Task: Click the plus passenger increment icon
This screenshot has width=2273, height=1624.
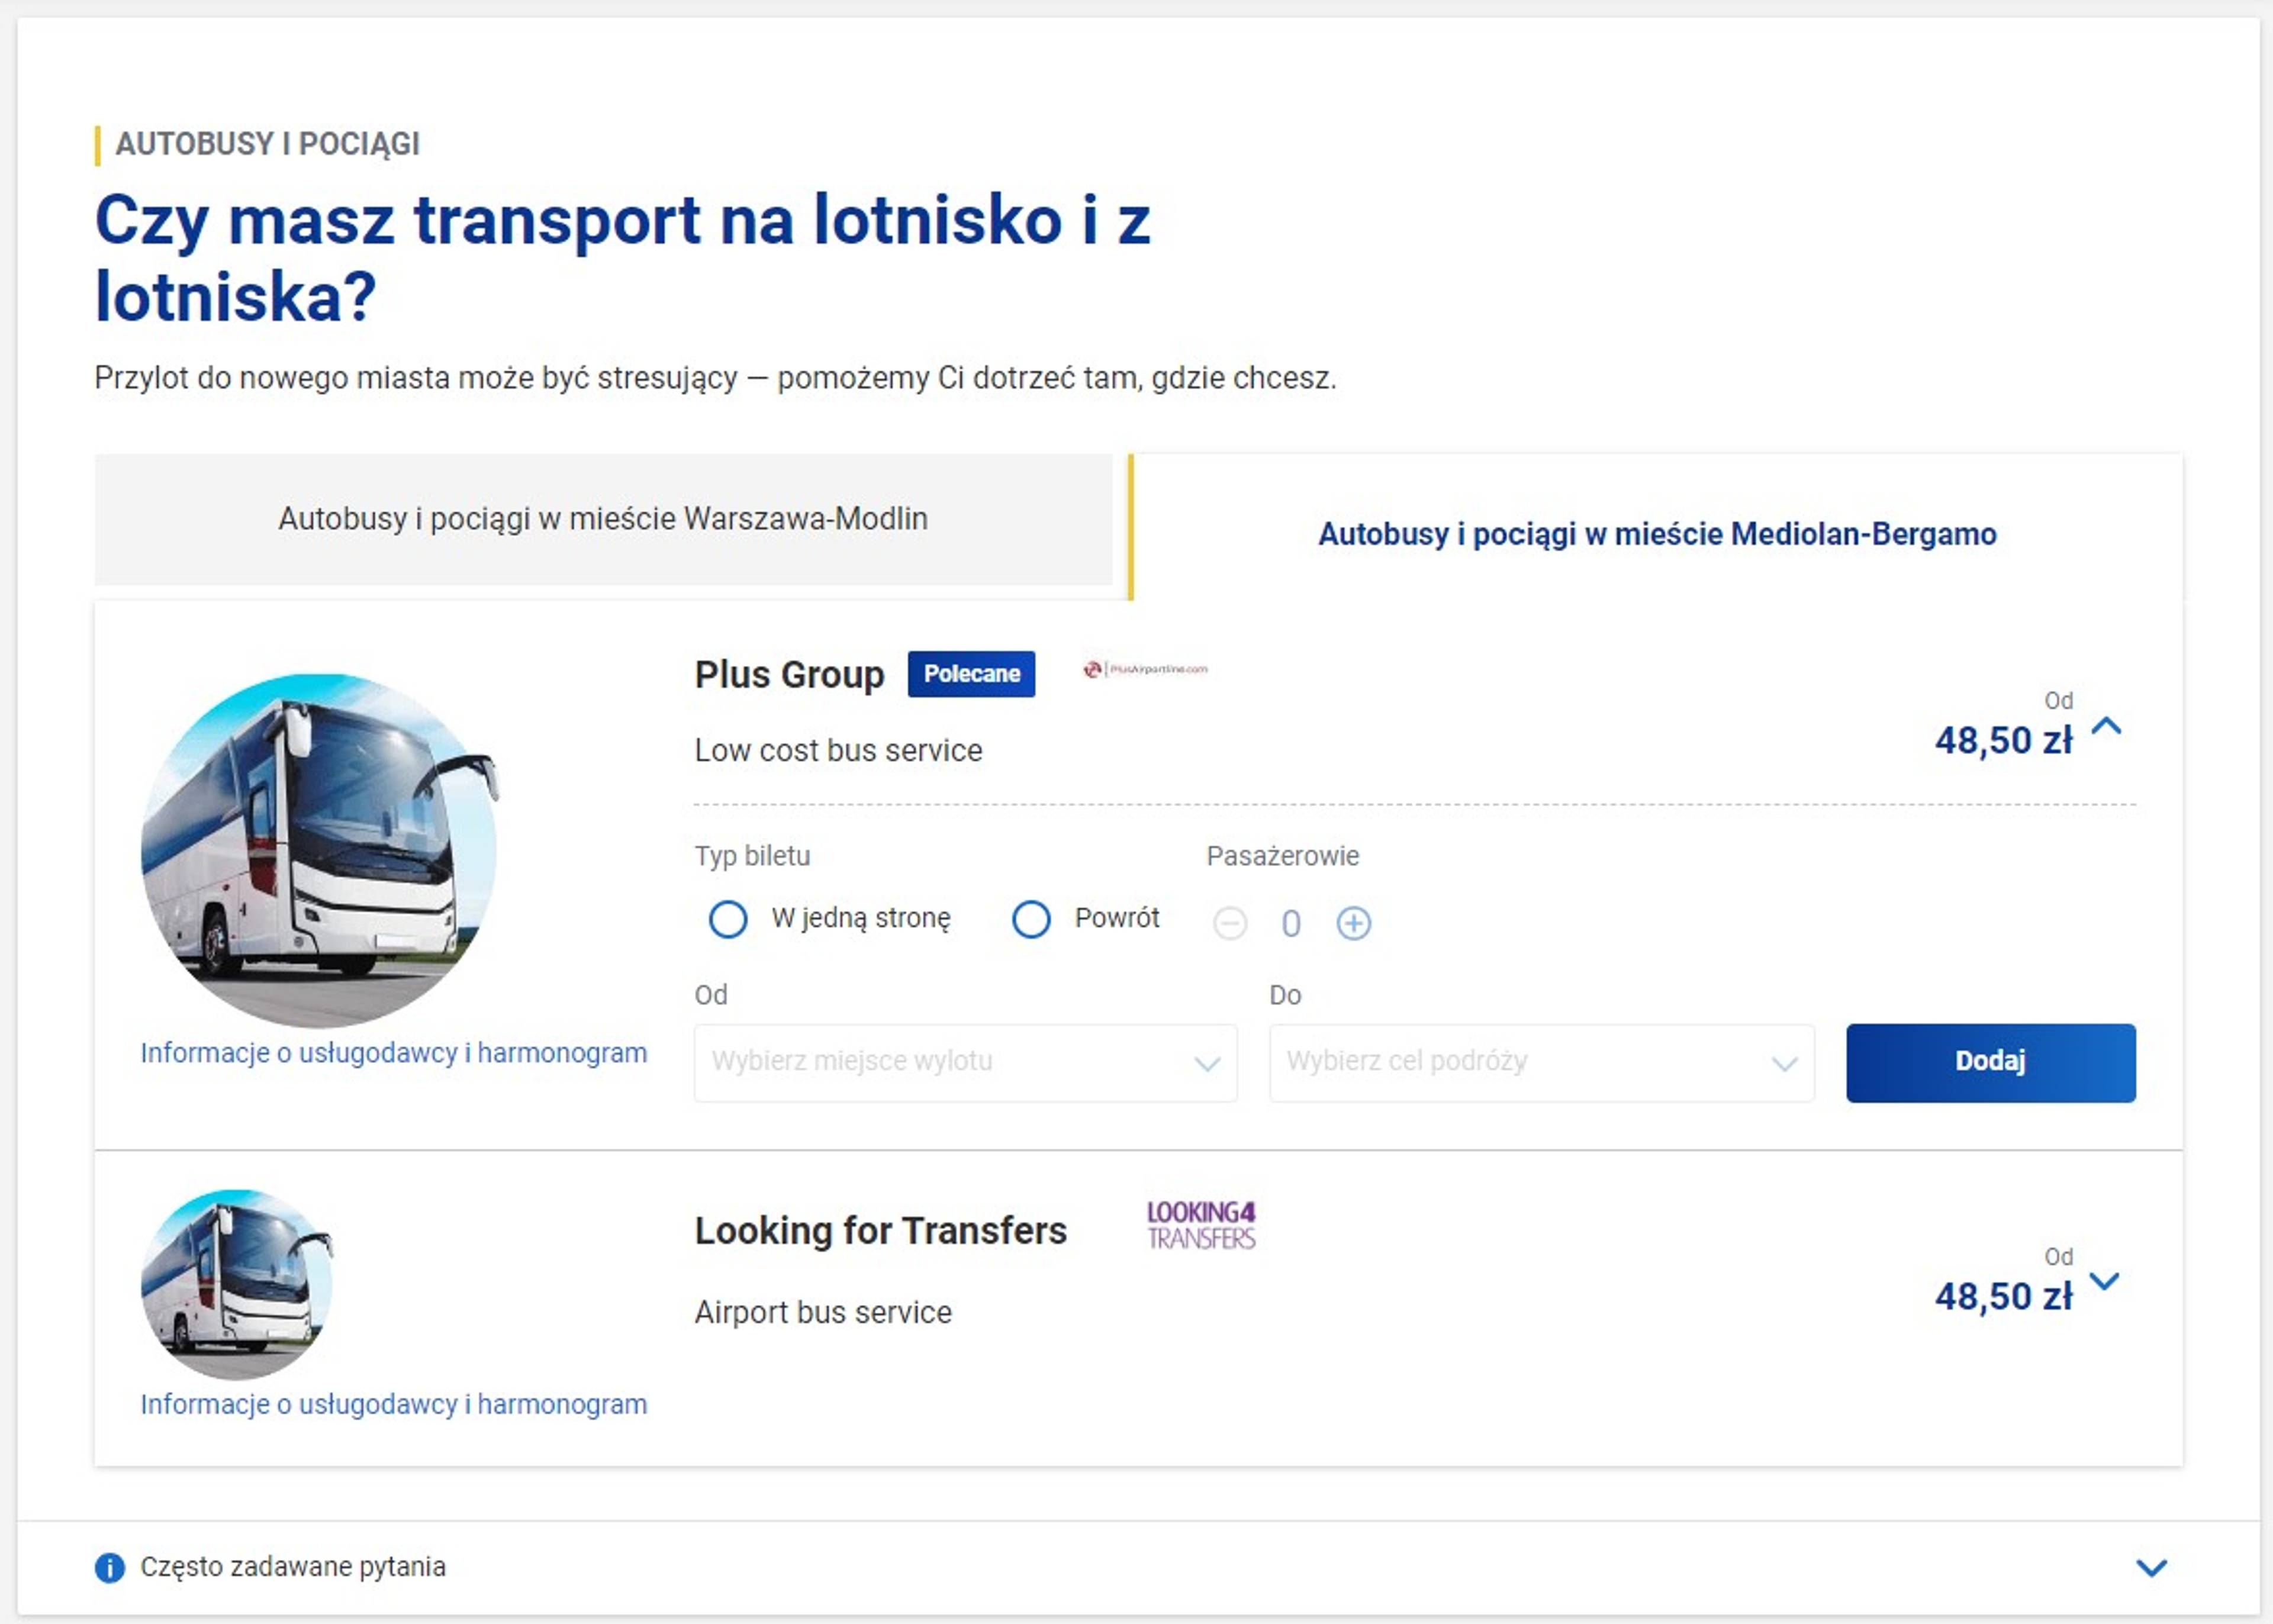Action: coord(1353,923)
